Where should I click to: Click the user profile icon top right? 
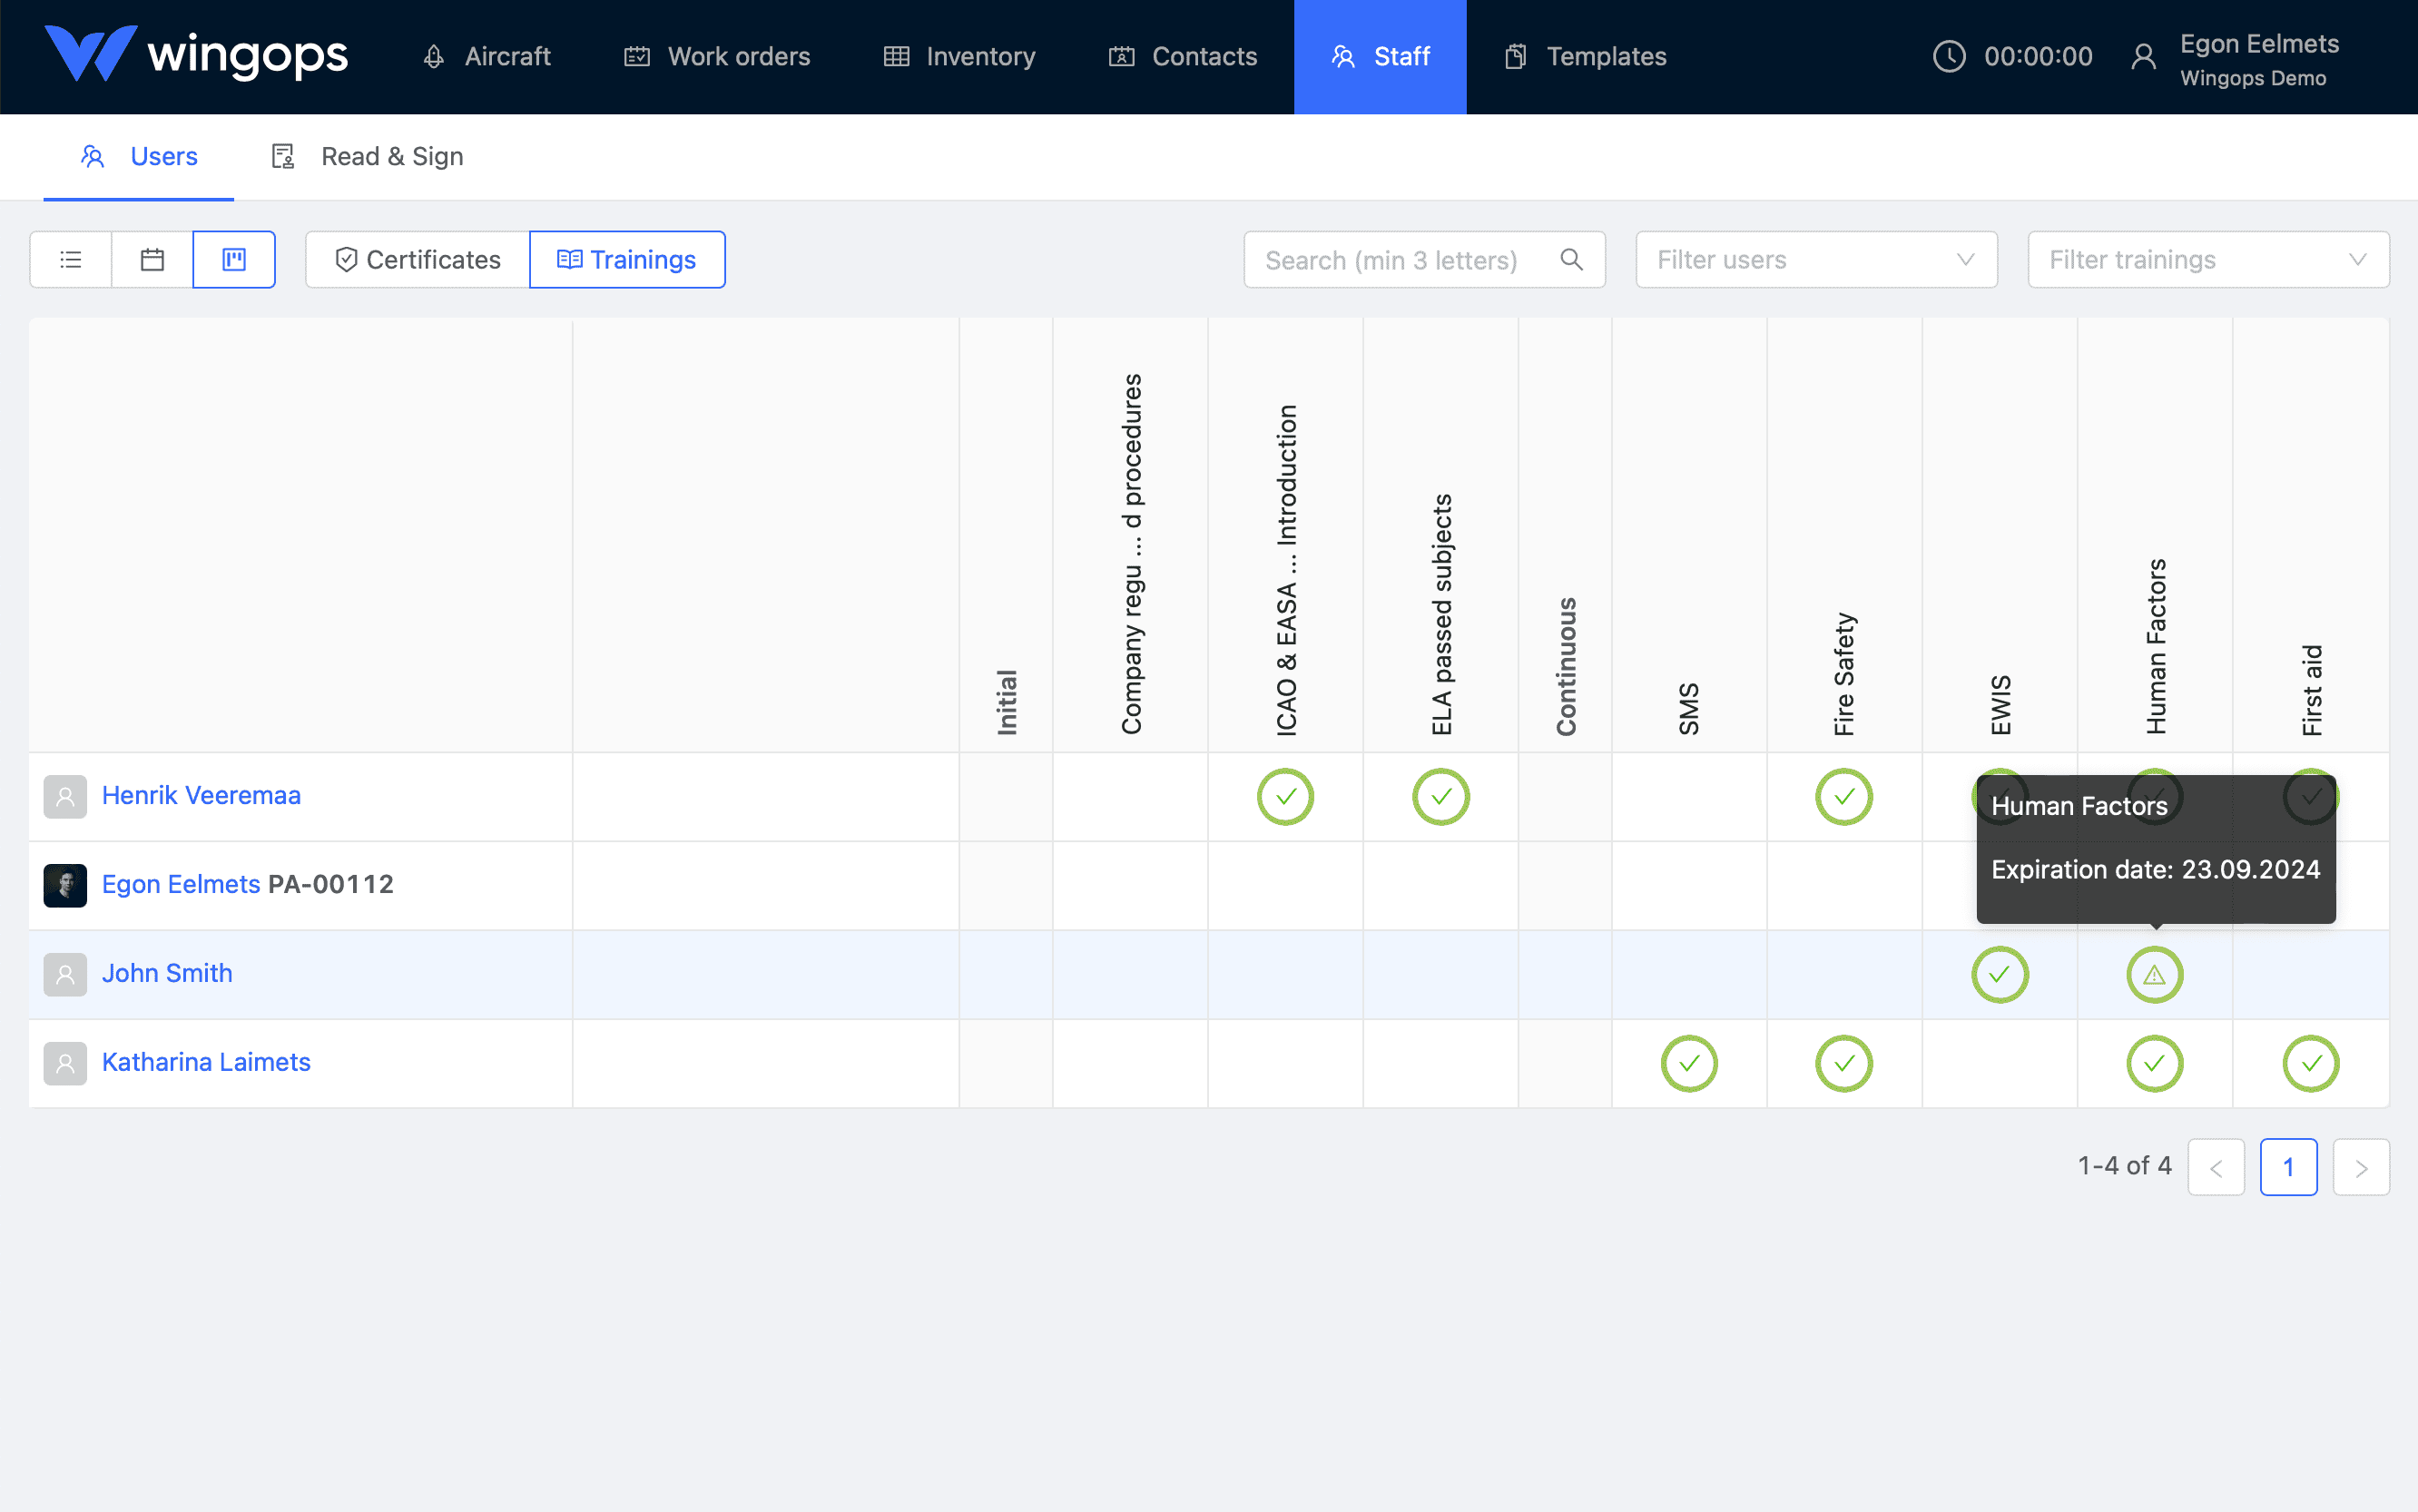[x=2145, y=57]
